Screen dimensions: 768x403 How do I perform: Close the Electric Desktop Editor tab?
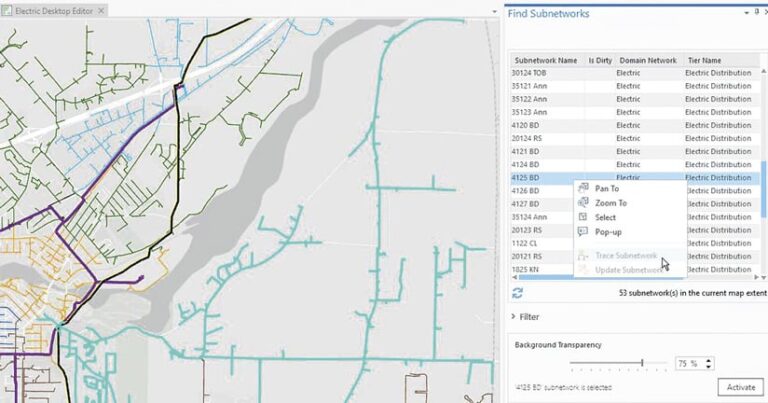101,10
